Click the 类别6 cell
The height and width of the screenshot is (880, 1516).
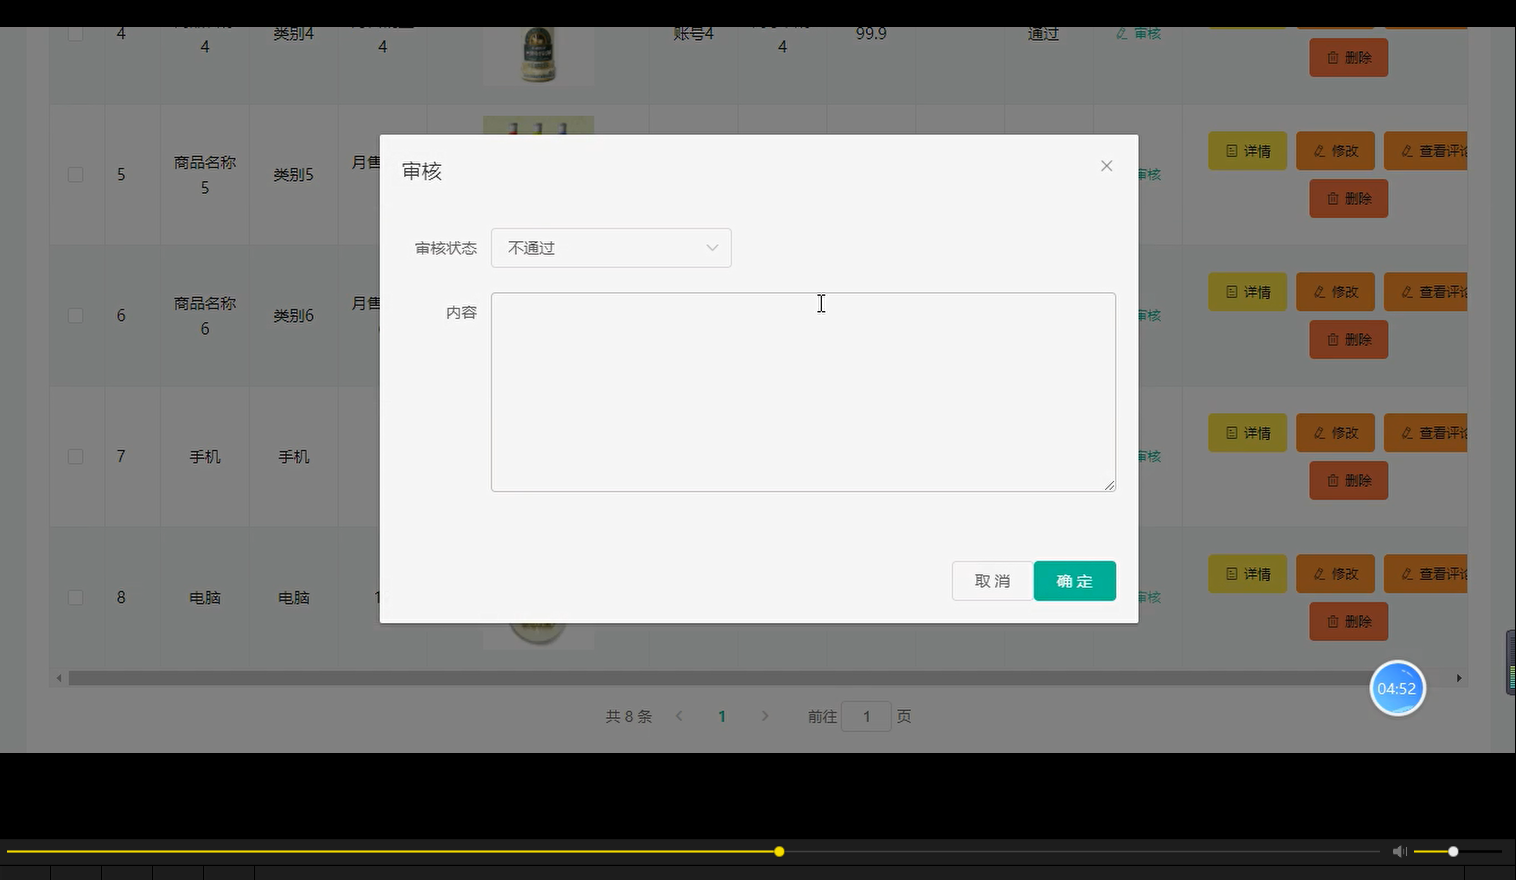tap(293, 316)
